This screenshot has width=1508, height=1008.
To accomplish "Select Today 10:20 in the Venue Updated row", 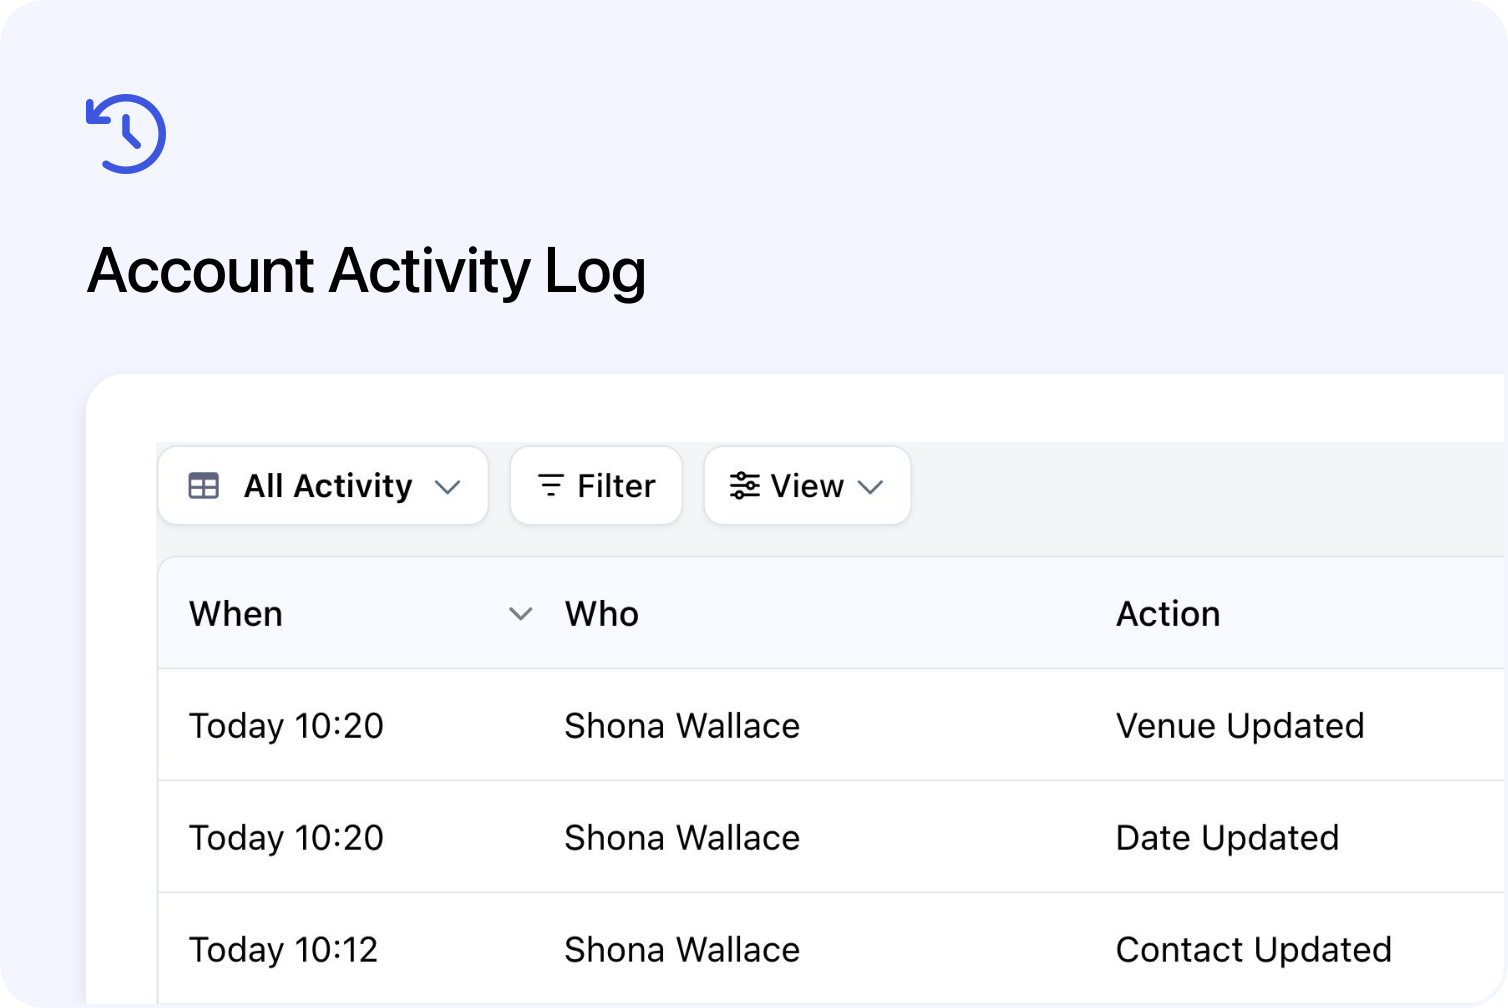I will coord(286,726).
